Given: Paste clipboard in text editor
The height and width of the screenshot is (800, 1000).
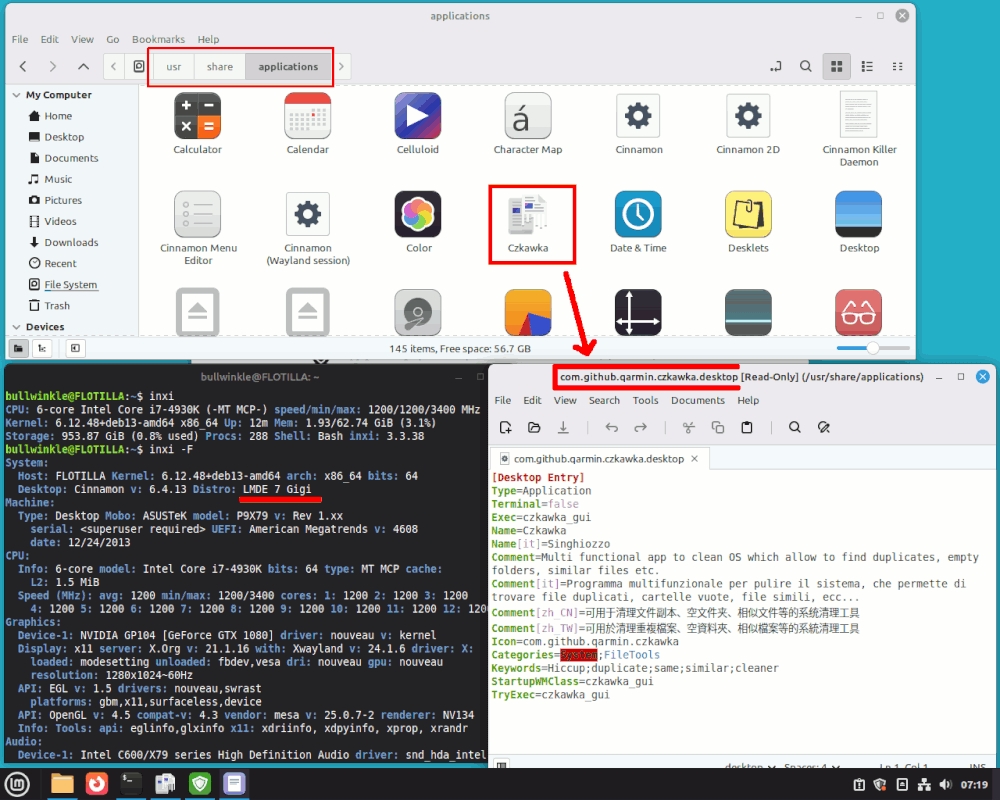Looking at the screenshot, I should pyautogui.click(x=747, y=427).
